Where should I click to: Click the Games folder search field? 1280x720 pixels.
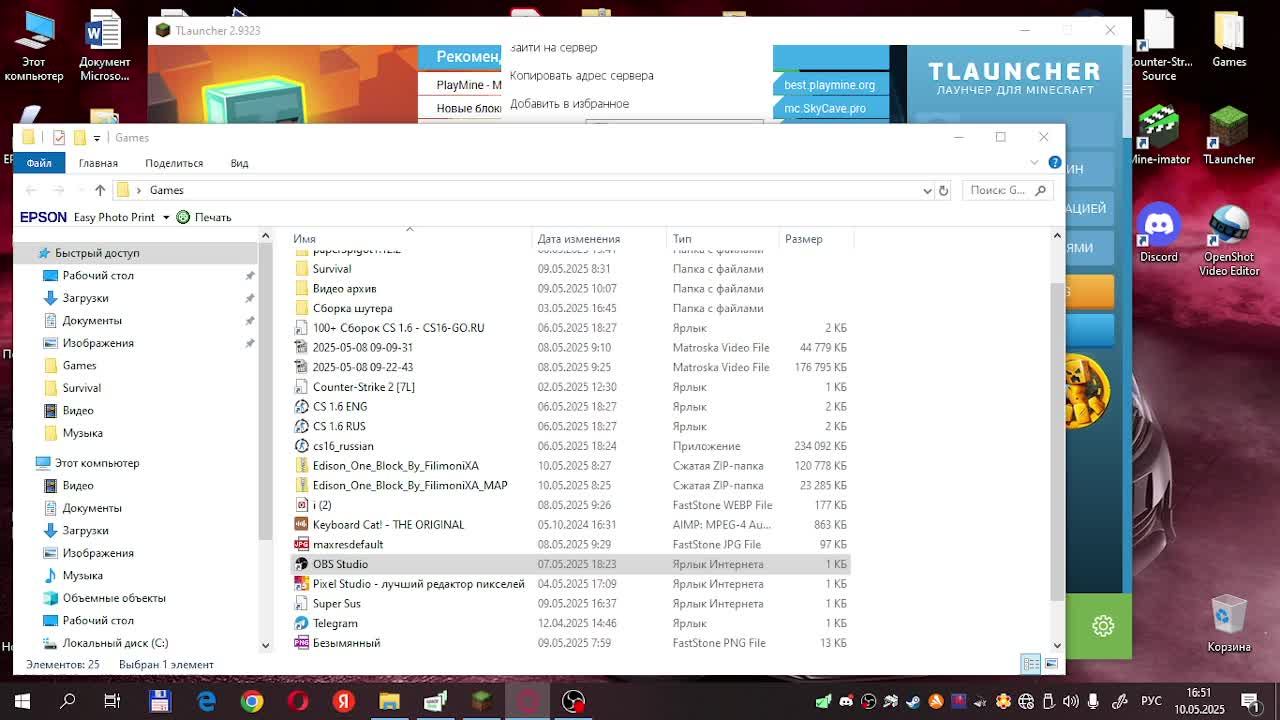click(x=1008, y=190)
